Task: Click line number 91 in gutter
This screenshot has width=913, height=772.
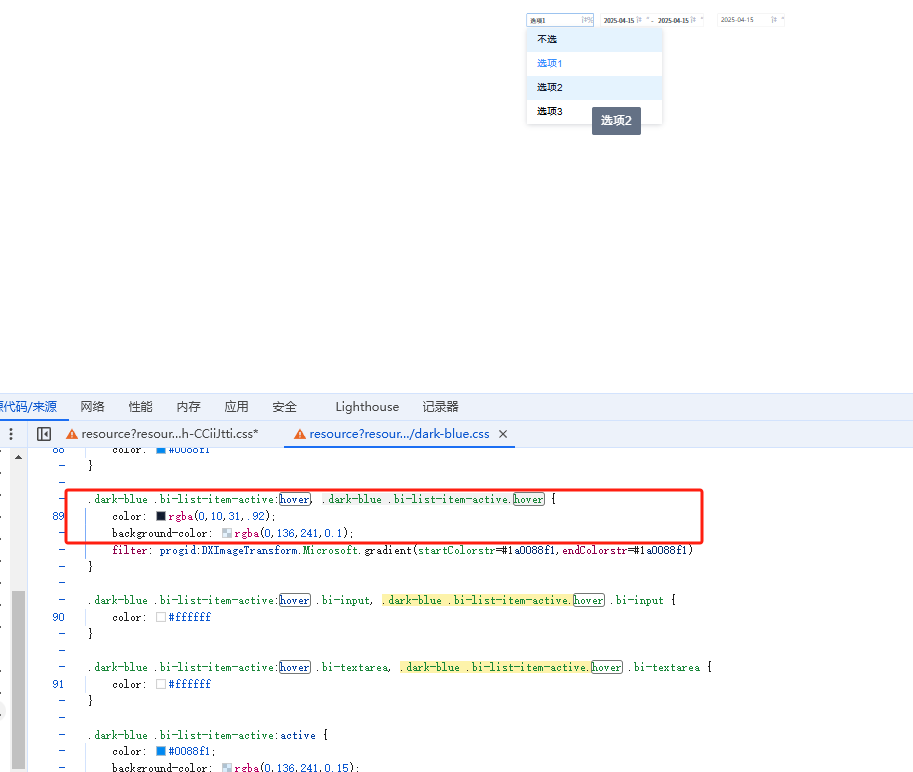Action: [58, 684]
